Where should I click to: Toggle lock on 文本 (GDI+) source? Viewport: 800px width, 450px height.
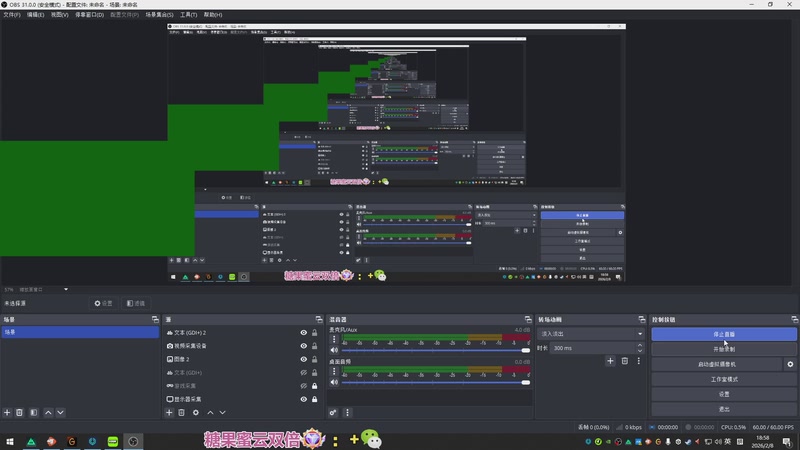pyautogui.click(x=315, y=372)
